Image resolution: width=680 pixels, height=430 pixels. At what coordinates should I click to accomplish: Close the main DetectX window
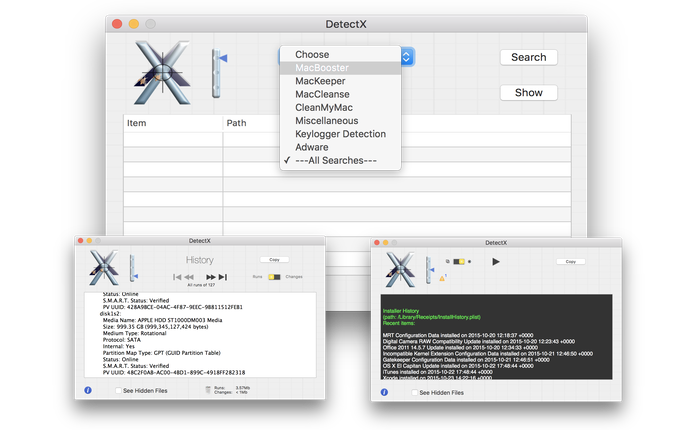point(117,24)
